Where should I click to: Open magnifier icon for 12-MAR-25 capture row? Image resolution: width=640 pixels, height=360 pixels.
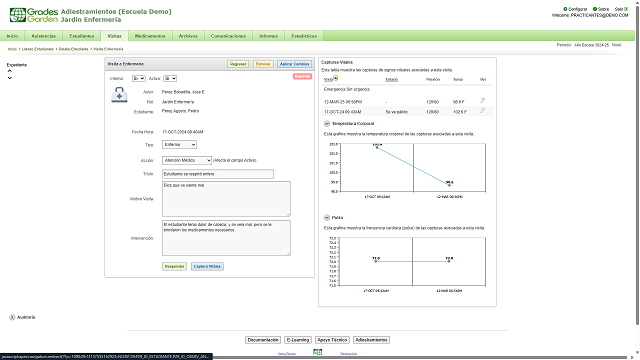[x=483, y=100]
